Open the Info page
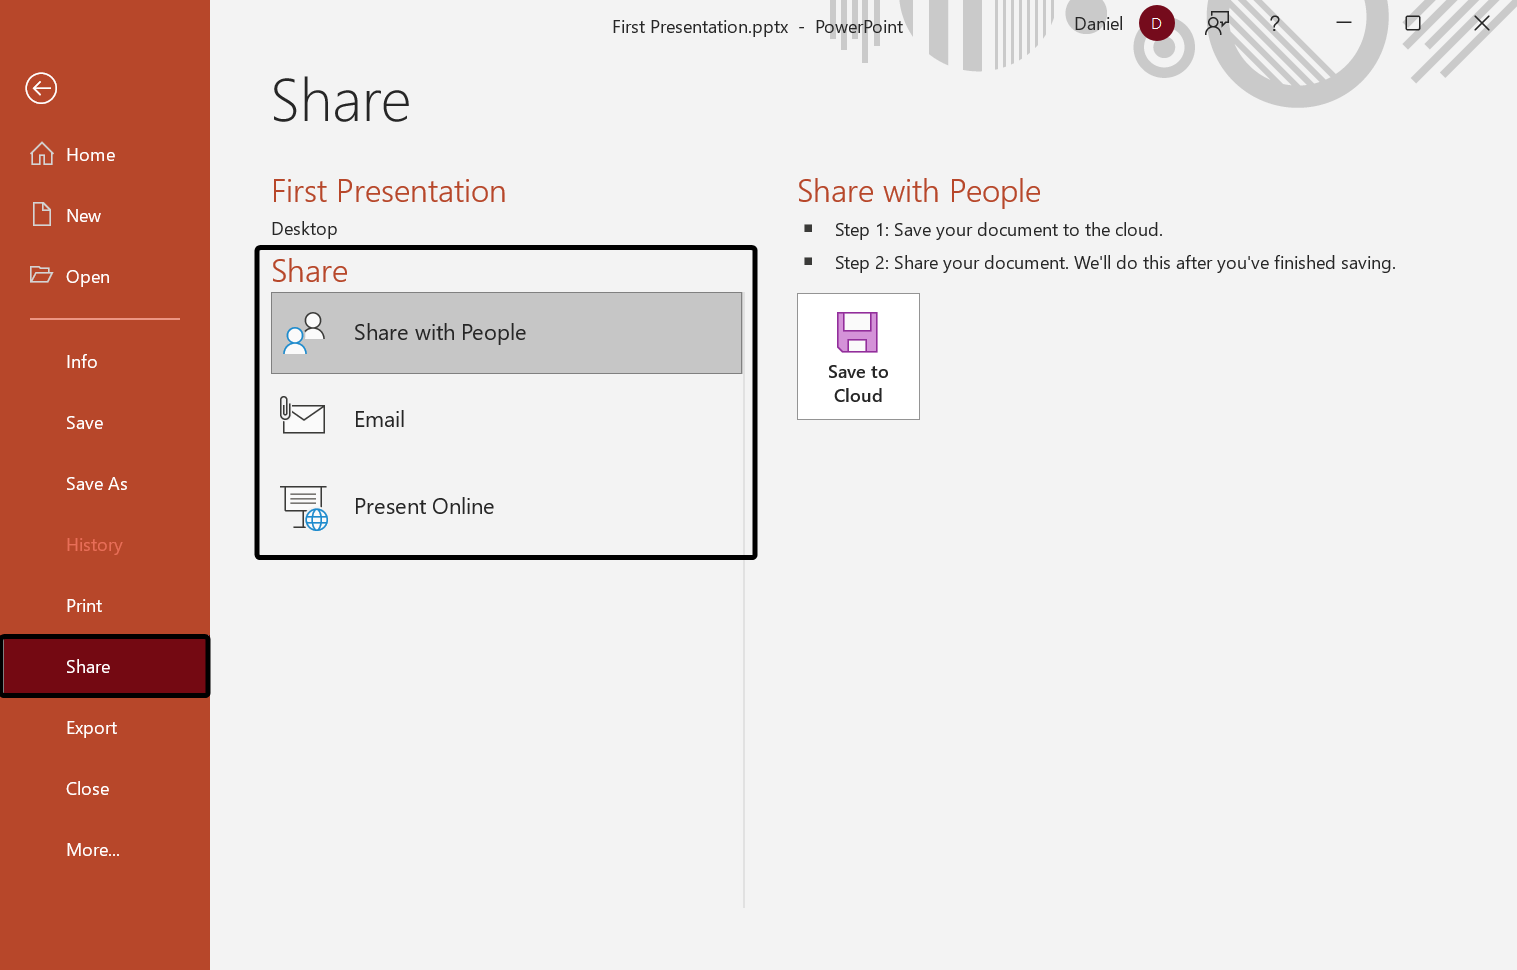The image size is (1517, 970). 82,362
